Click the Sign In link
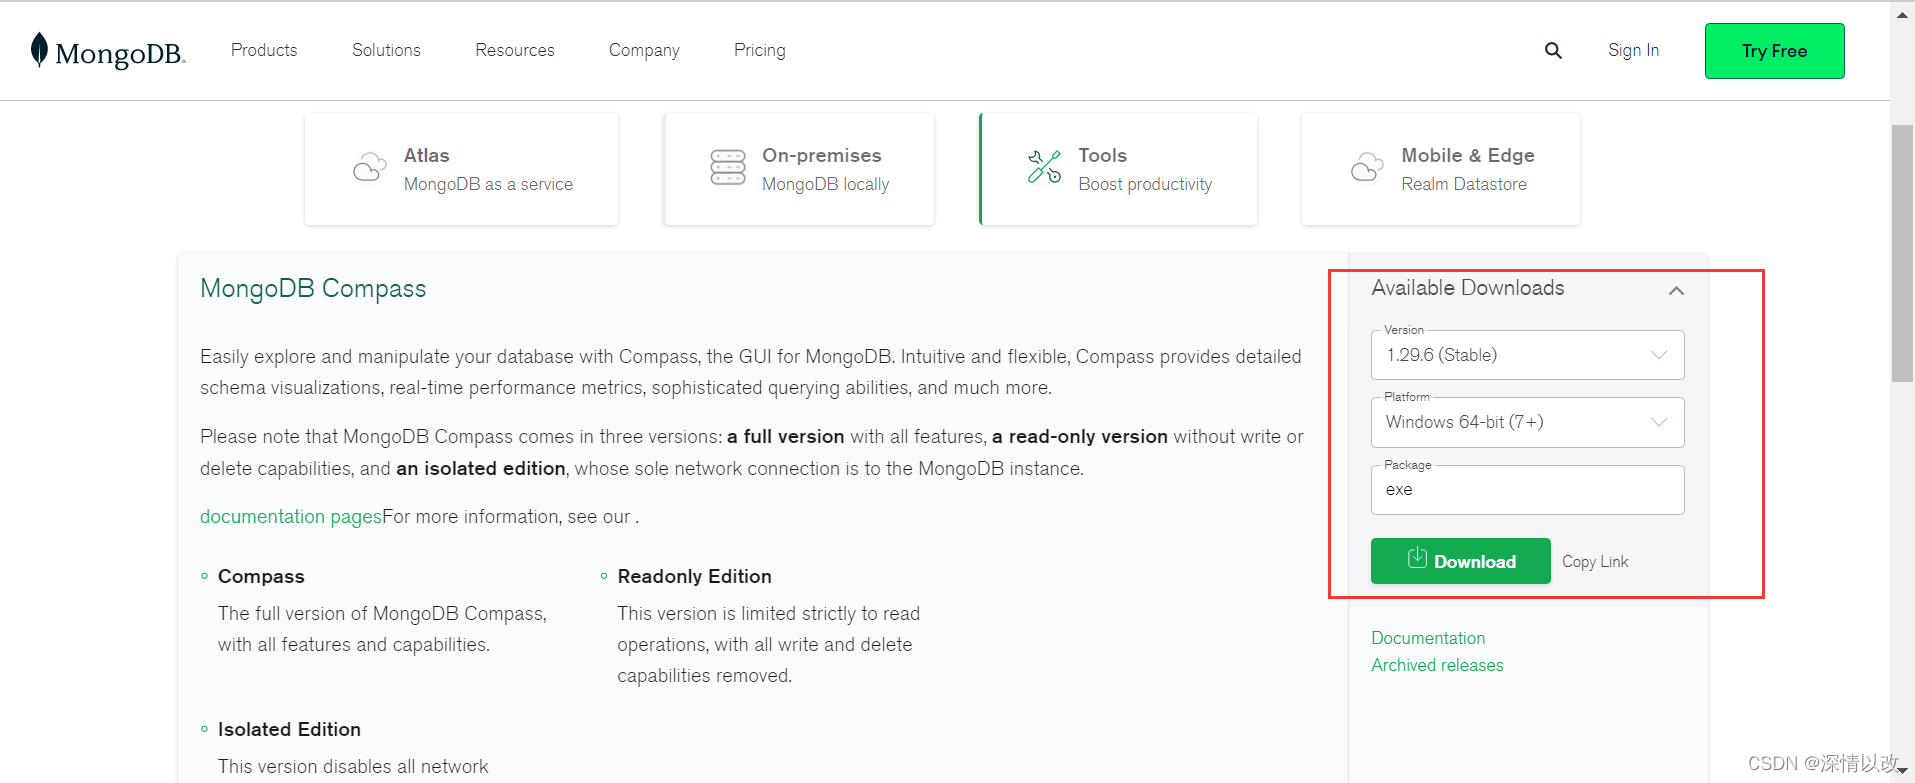Image resolution: width=1915 pixels, height=783 pixels. pyautogui.click(x=1633, y=50)
